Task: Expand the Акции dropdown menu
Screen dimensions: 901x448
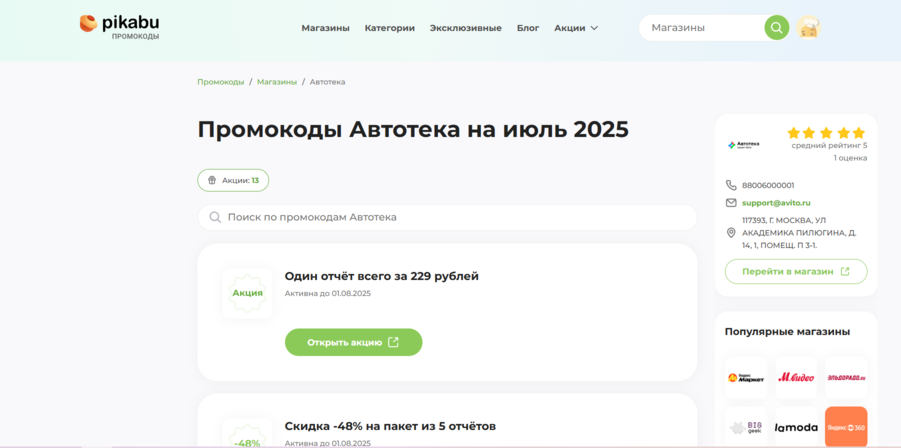Action: click(576, 28)
